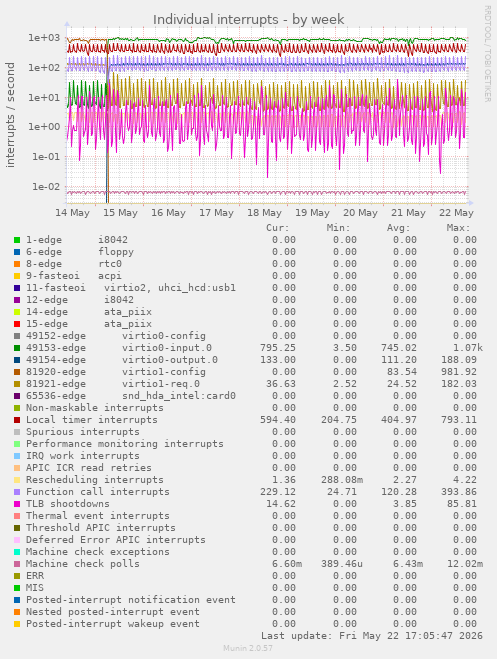497x659 pixels.
Task: Click the dark red Local timer interrupts swatch
Action: pyautogui.click(x=17, y=420)
